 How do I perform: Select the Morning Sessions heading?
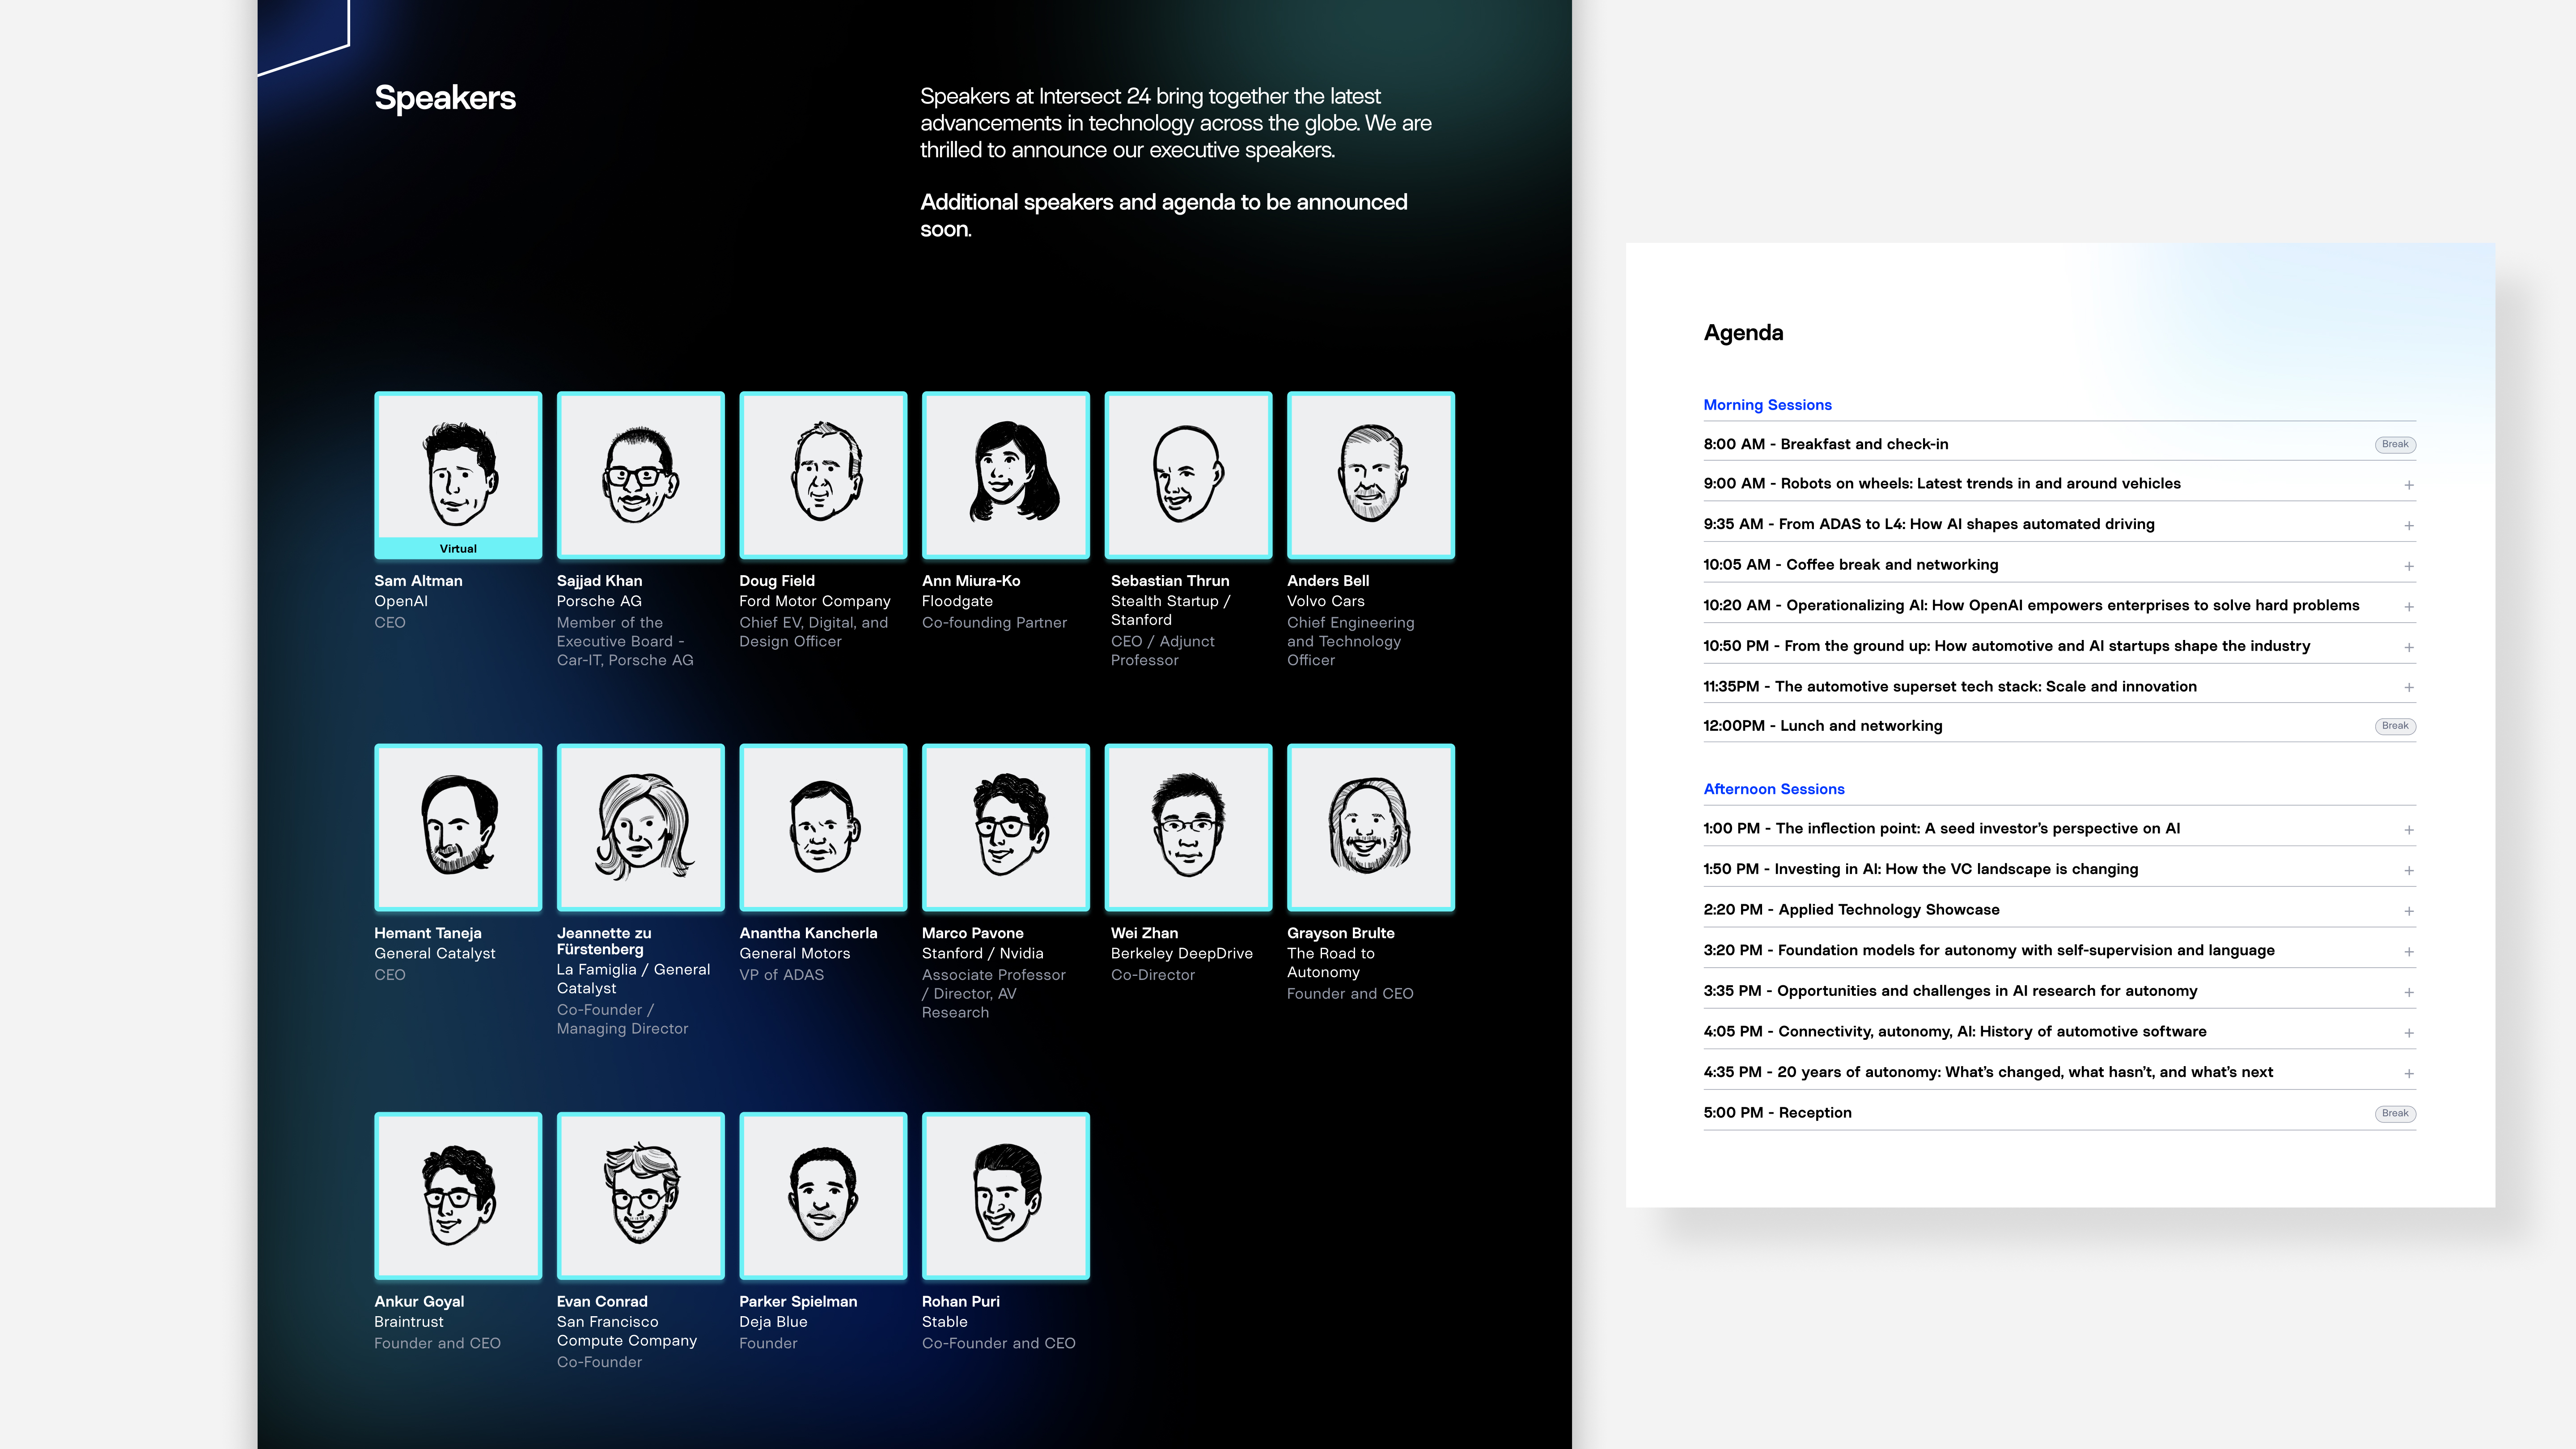[1767, 405]
